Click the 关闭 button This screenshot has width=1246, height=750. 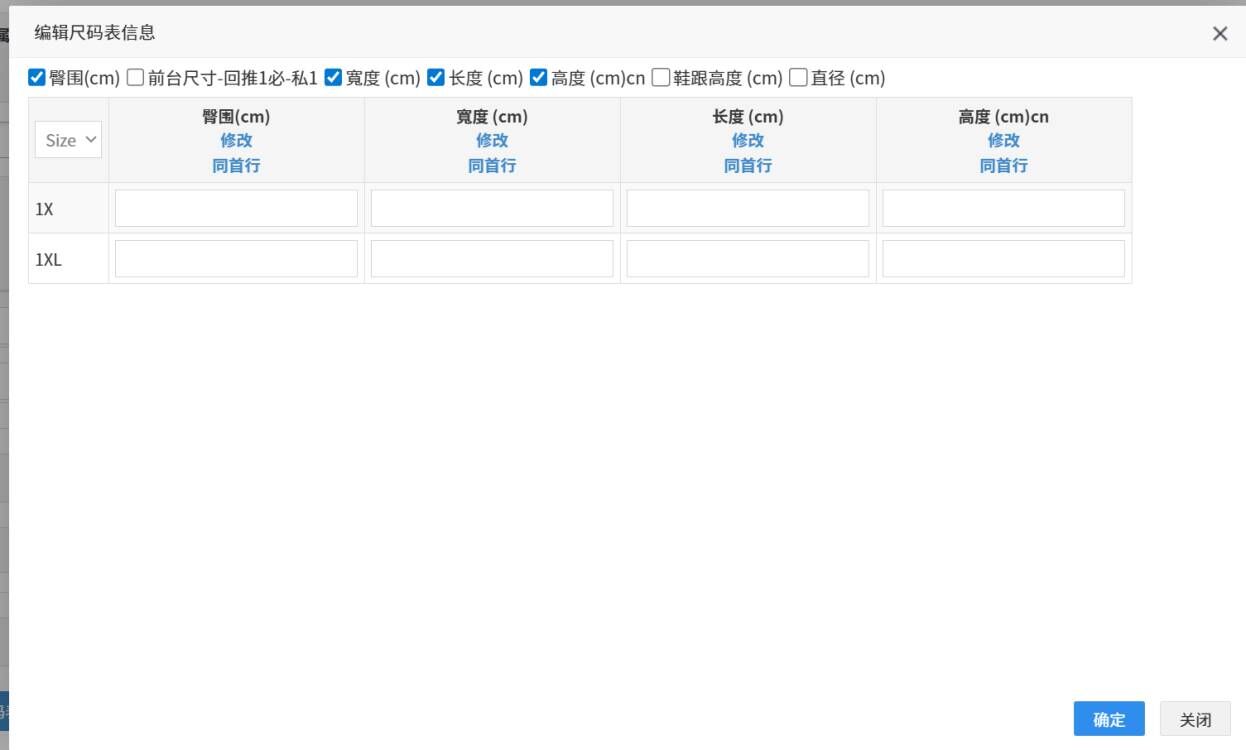1195,719
